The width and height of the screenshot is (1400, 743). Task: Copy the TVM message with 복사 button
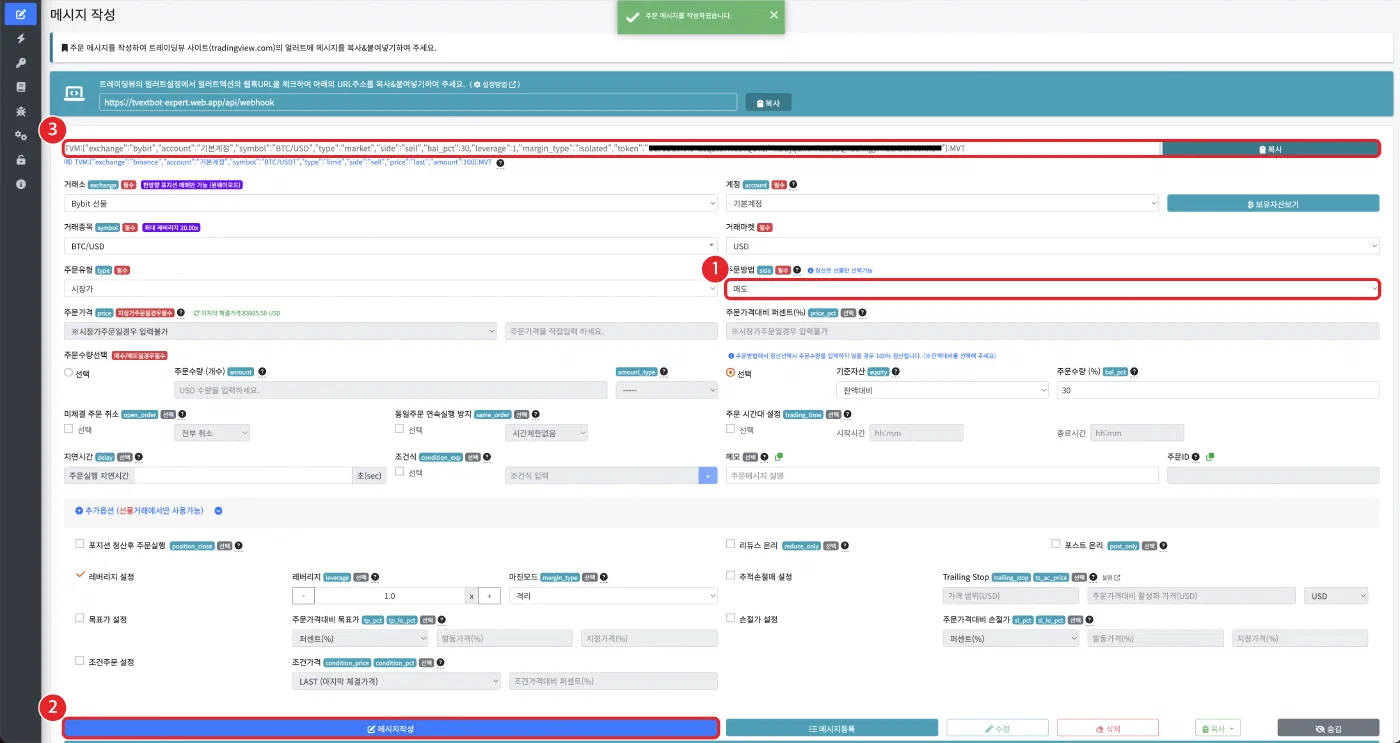tap(1270, 148)
